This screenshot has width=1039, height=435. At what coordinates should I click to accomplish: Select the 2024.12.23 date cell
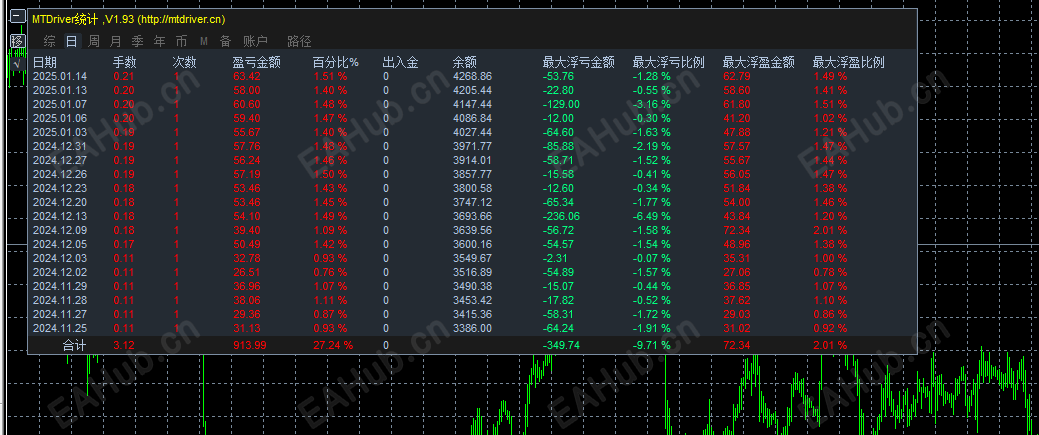tap(60, 188)
